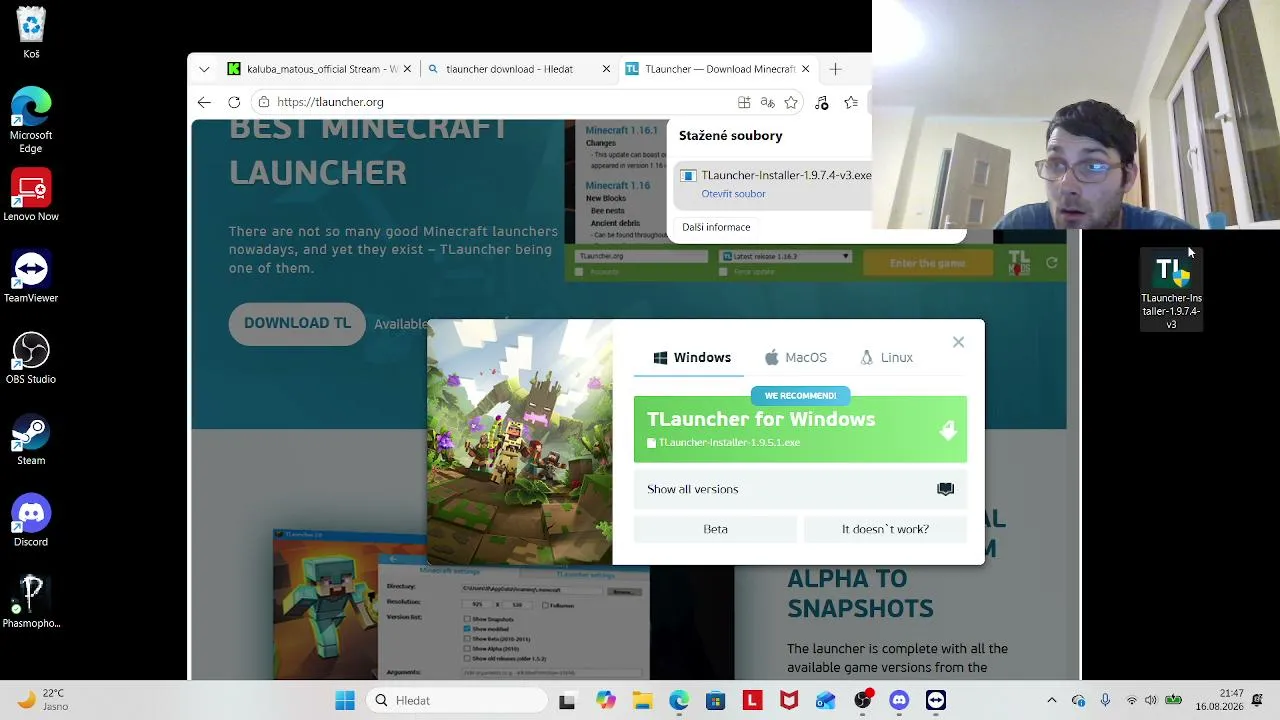1280x720 pixels.
Task: Download TLauncher for Windows installer
Action: pyautogui.click(x=800, y=429)
